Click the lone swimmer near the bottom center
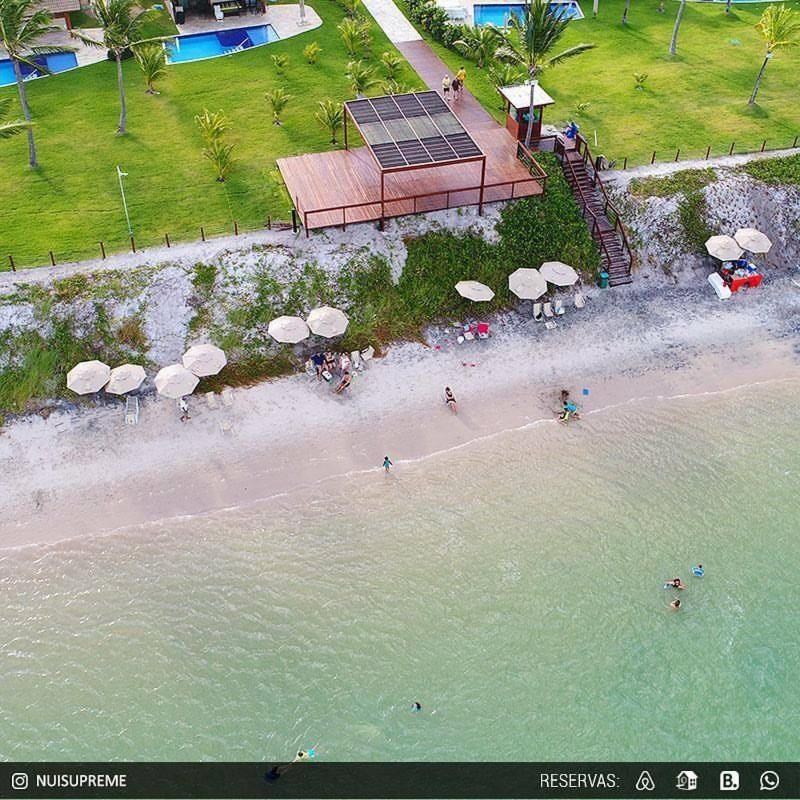The image size is (800, 800). (416, 707)
